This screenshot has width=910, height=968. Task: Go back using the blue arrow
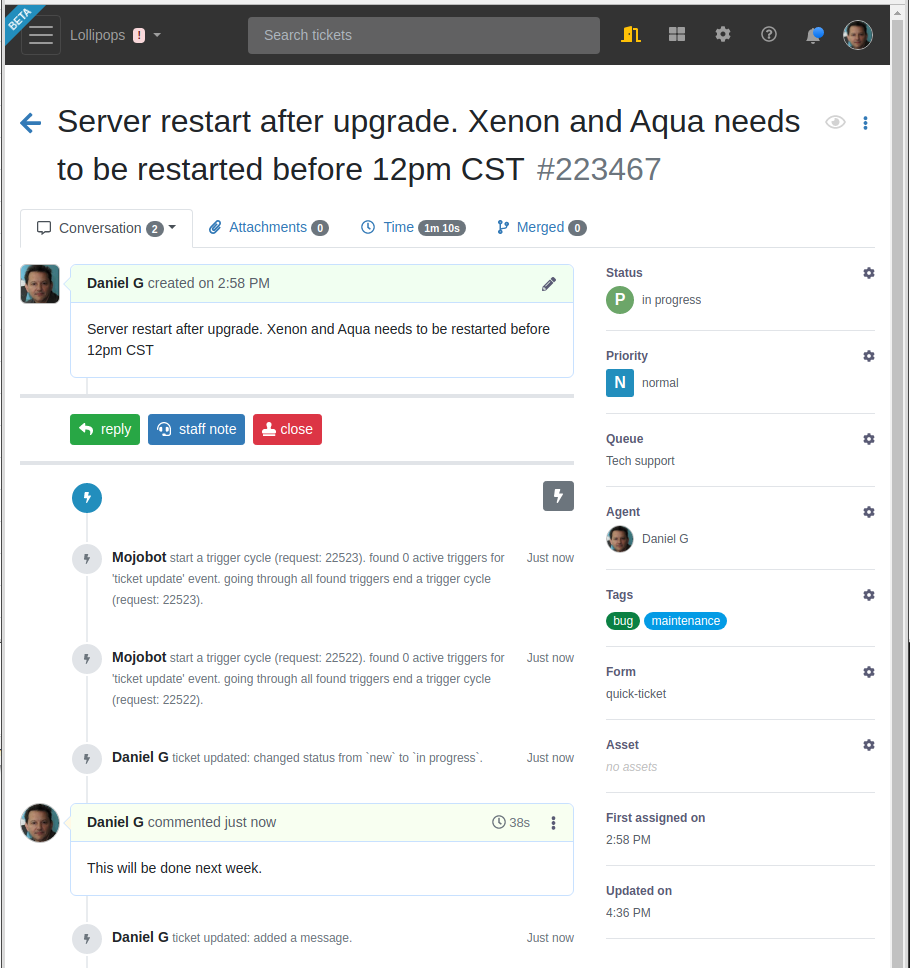click(31, 123)
